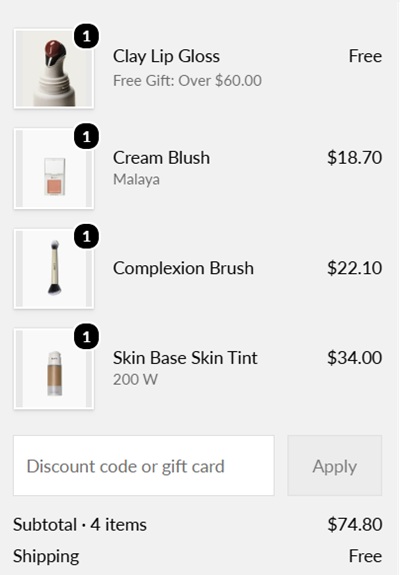
Task: Click quantity badge on Cream Blush
Action: (x=87, y=137)
